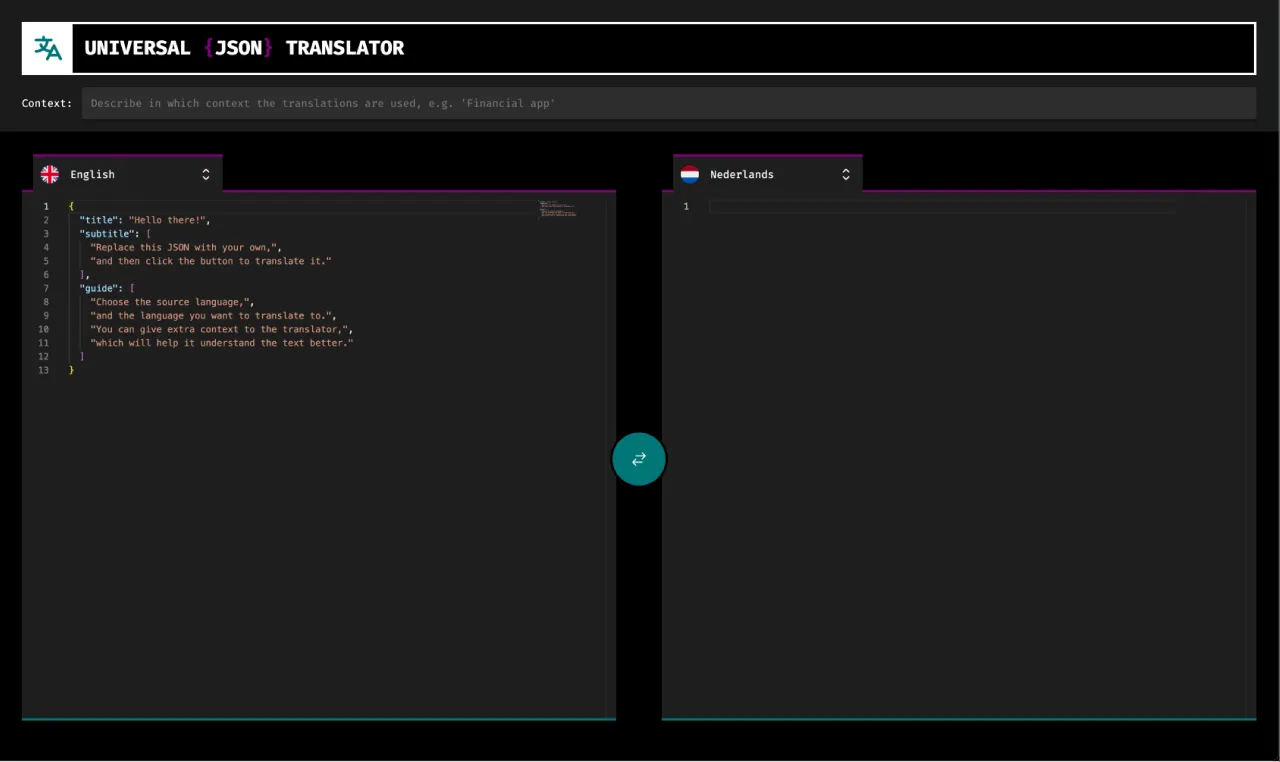
Task: Click "Replace this JSON with your own," line
Action: (x=183, y=247)
